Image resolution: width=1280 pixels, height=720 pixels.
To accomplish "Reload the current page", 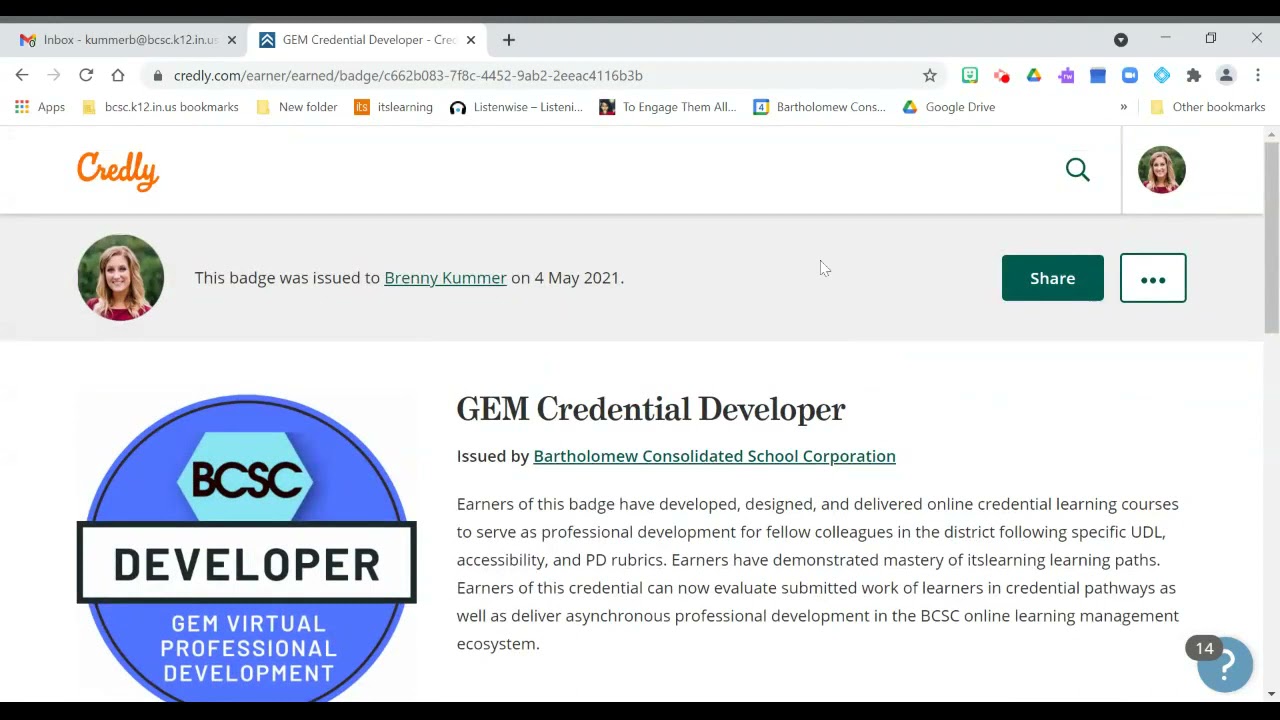I will pyautogui.click(x=86, y=75).
